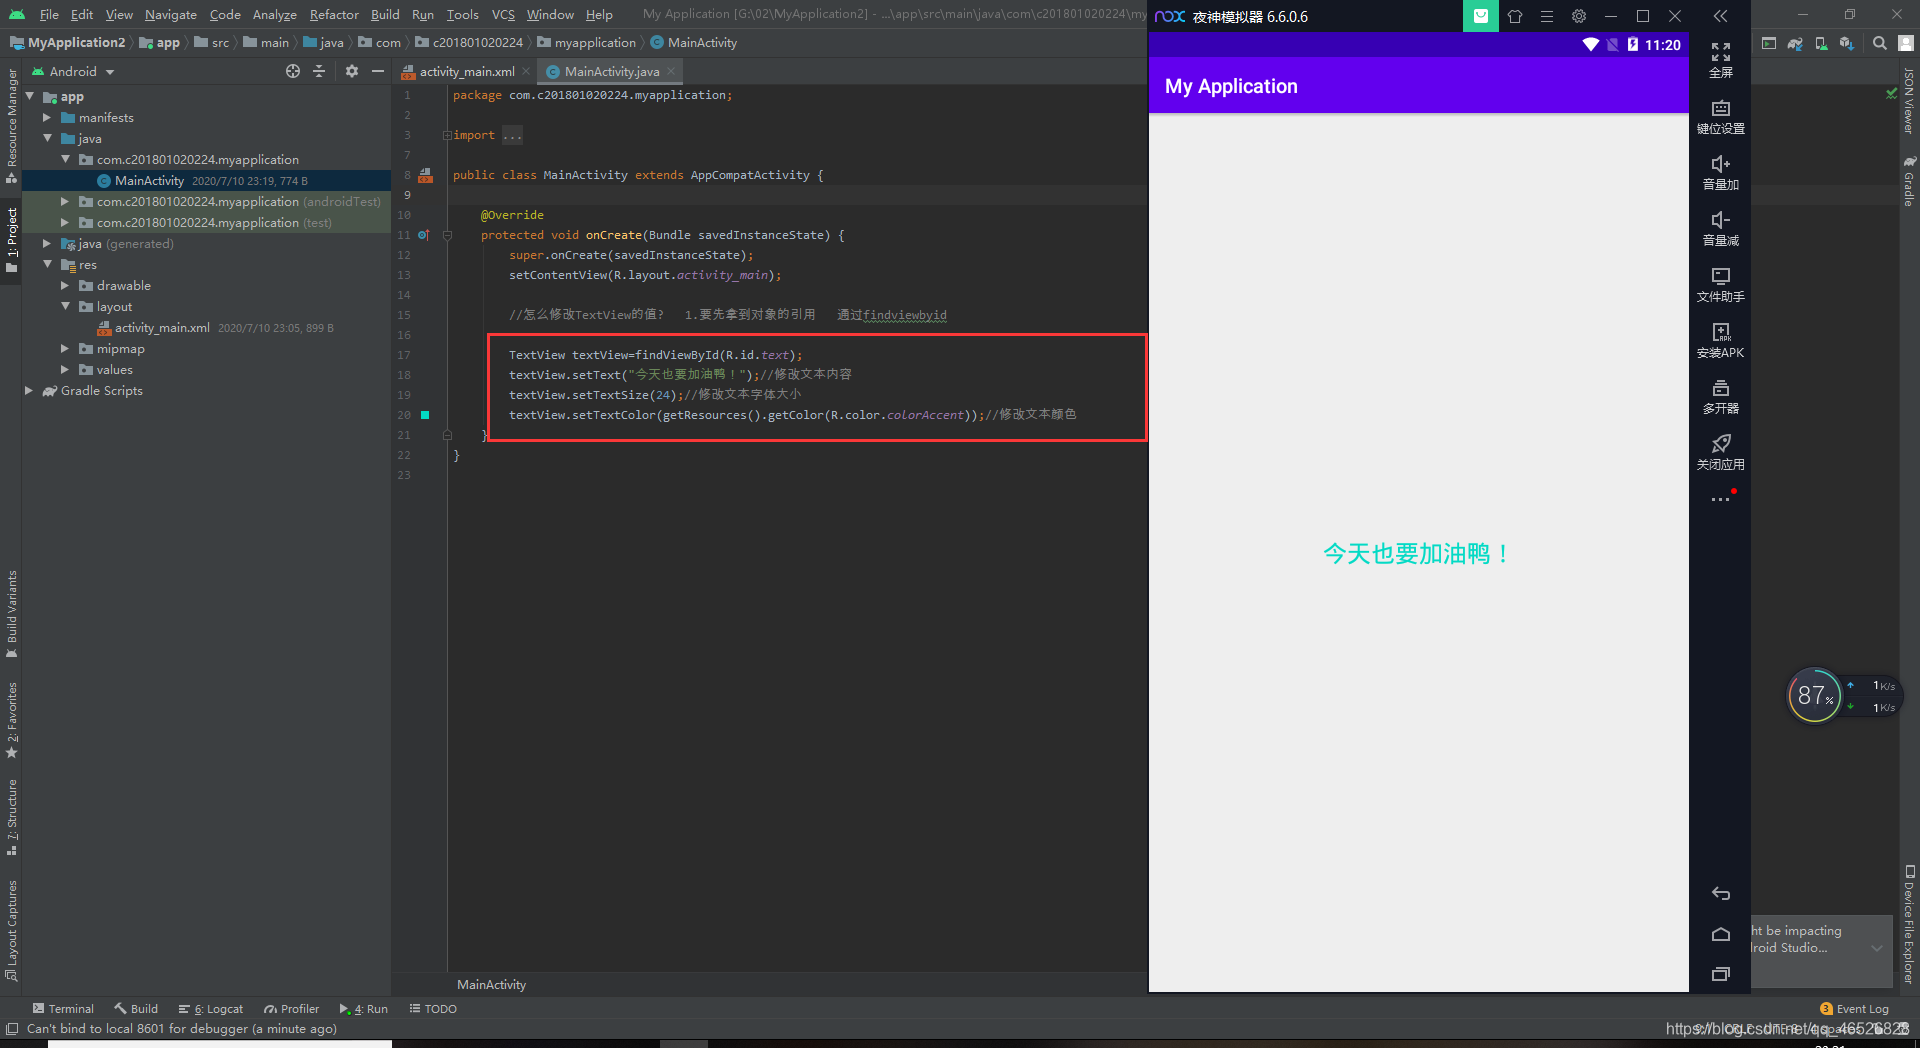Click override gutter icon on line 11
The width and height of the screenshot is (1920, 1048).
click(x=423, y=235)
